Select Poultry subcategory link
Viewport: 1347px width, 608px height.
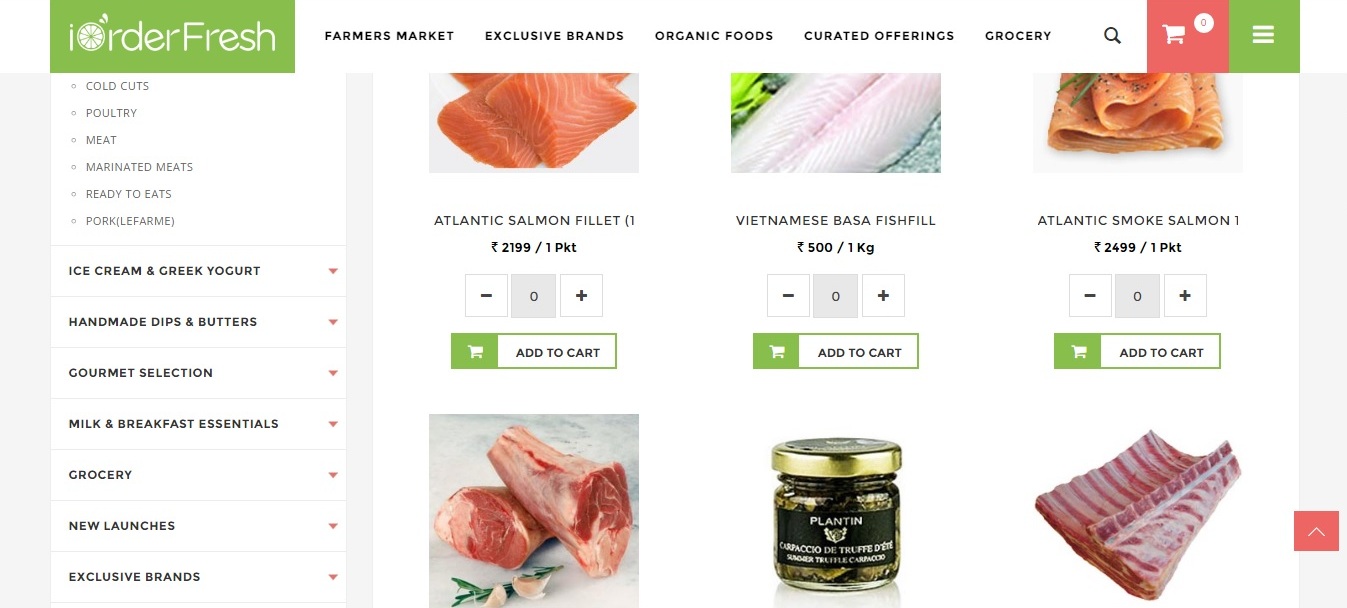point(111,113)
